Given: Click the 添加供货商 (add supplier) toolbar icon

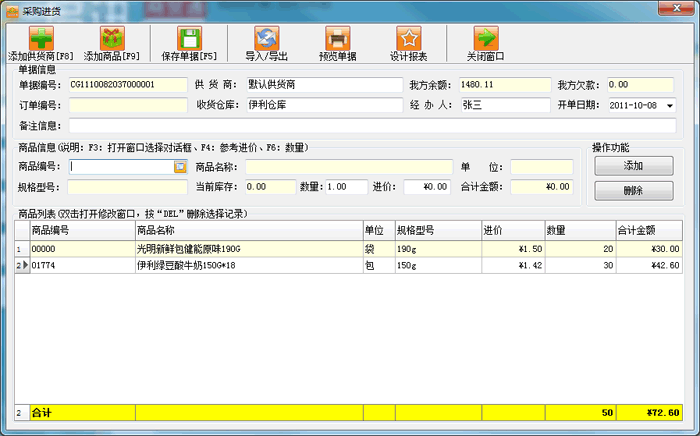Looking at the screenshot, I should click(41, 39).
